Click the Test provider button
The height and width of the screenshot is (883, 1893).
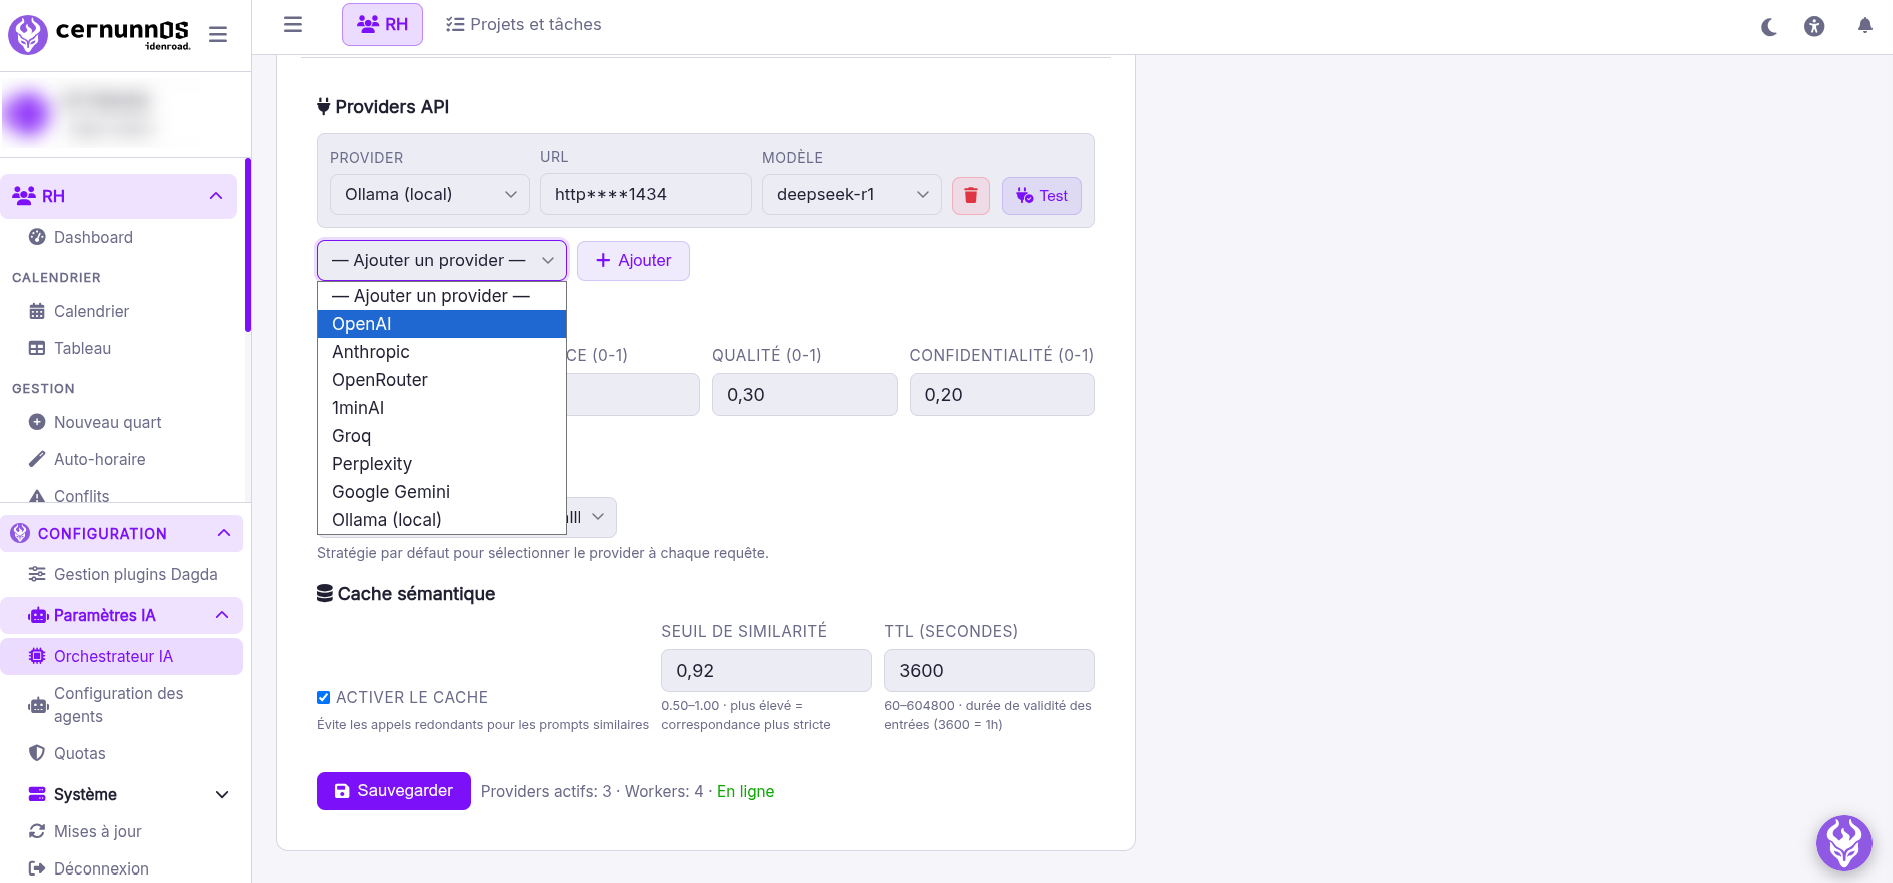coord(1042,196)
